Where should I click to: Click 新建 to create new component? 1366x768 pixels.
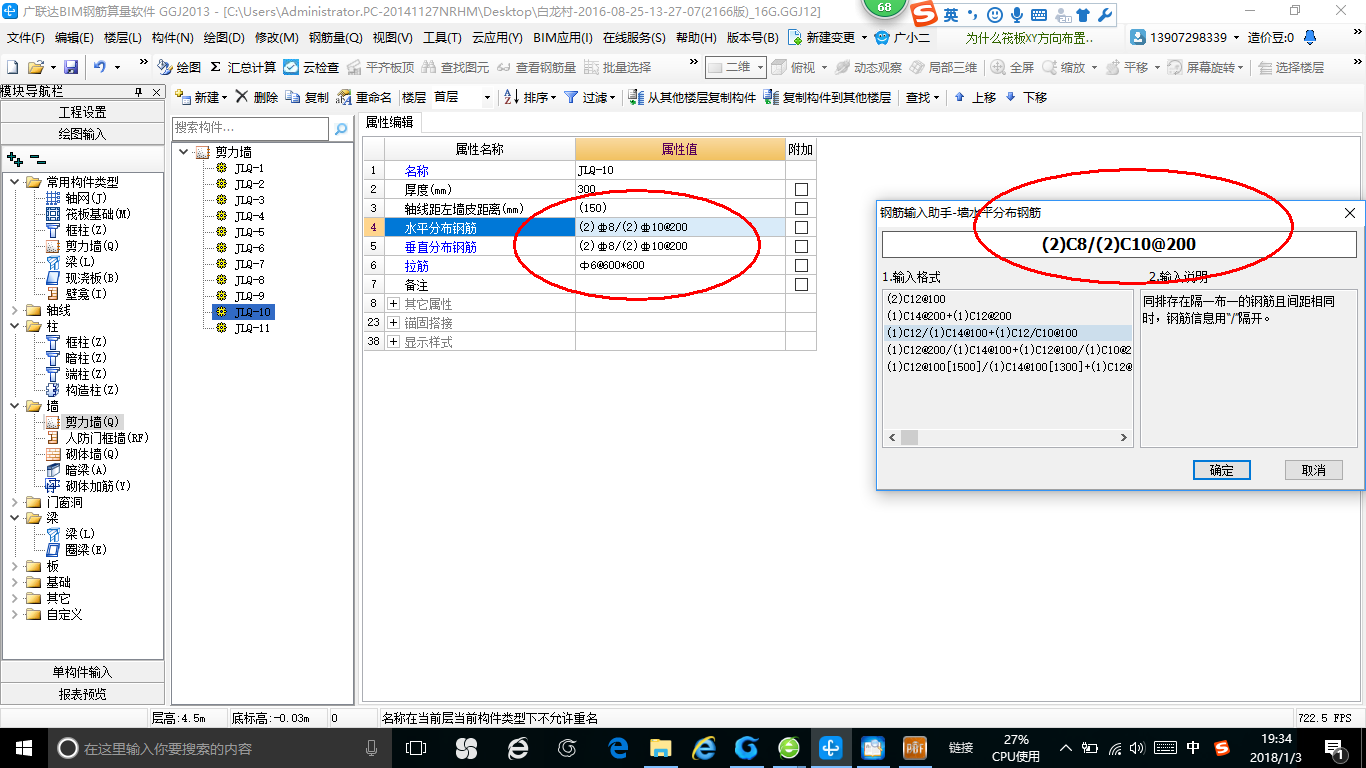coord(200,97)
